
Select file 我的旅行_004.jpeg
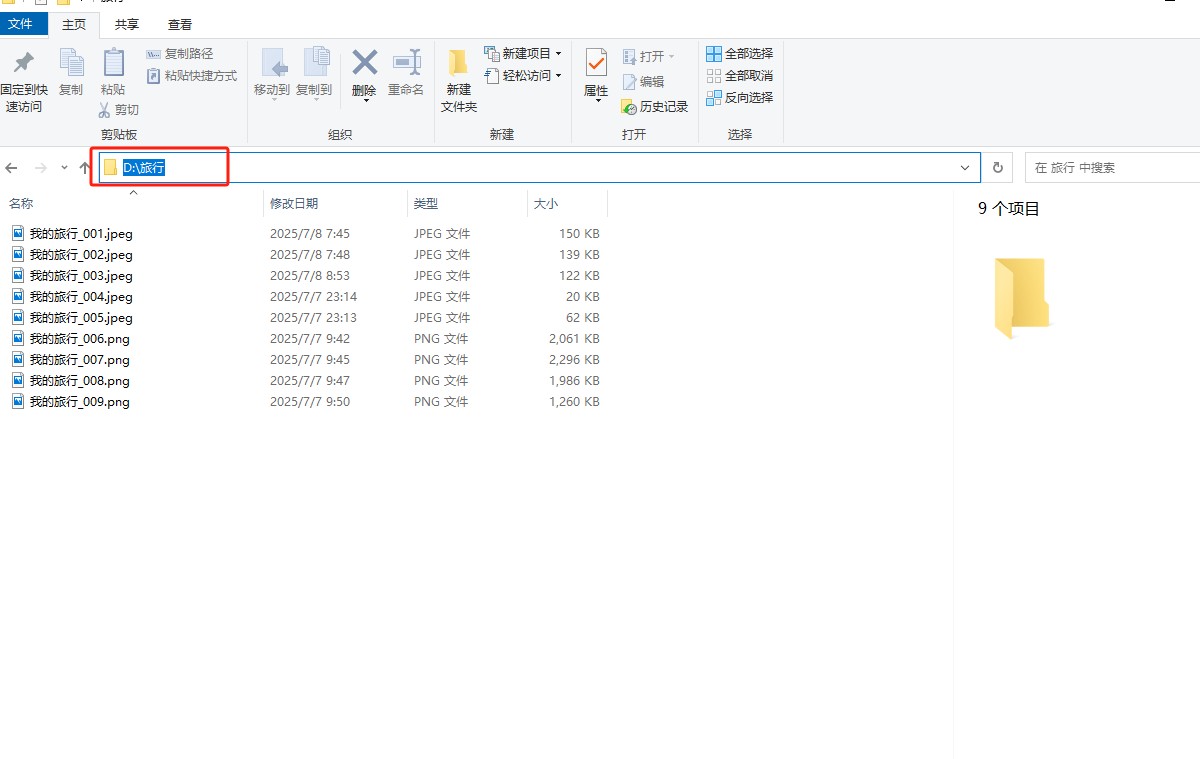81,297
